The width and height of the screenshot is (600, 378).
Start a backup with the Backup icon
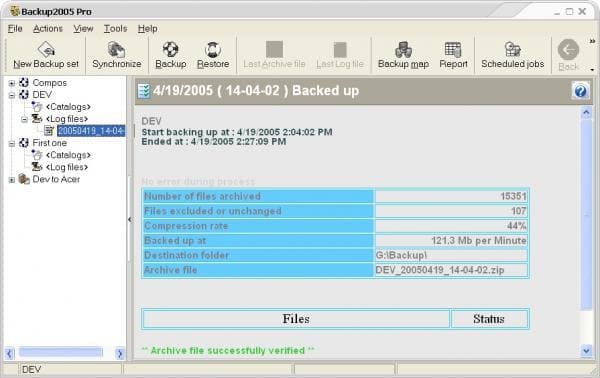coord(170,49)
